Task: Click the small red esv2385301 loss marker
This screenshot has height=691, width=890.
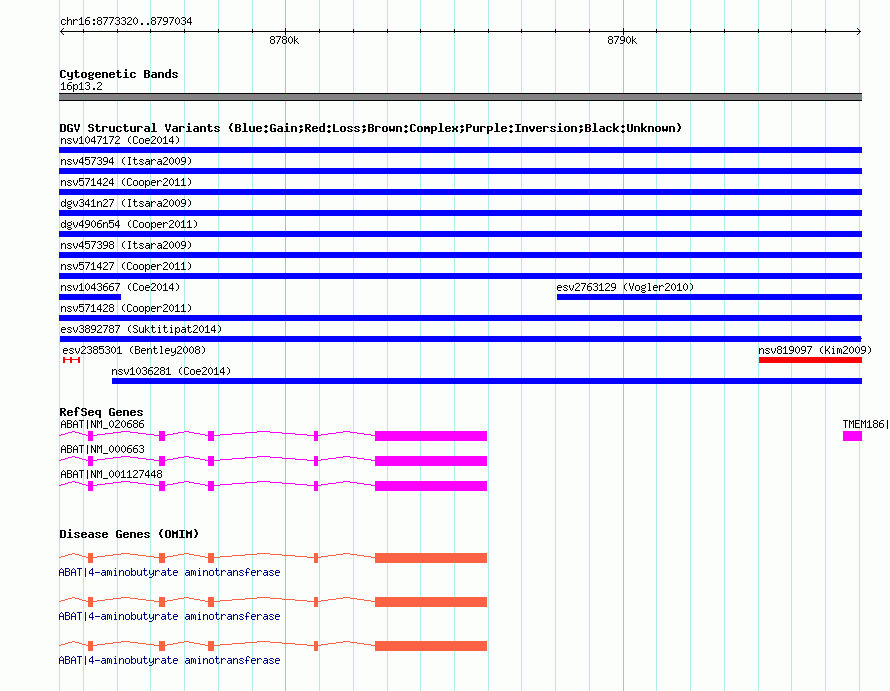Action: click(x=72, y=360)
